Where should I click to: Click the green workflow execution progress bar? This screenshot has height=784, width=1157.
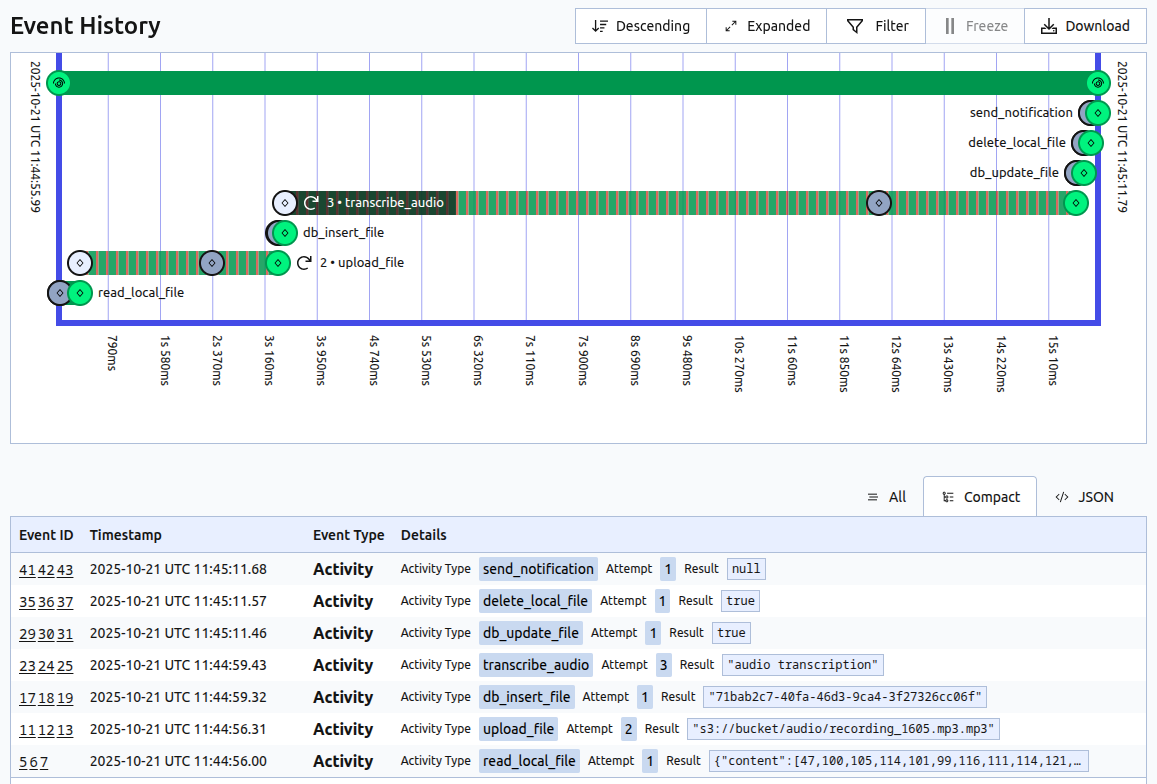[x=578, y=83]
